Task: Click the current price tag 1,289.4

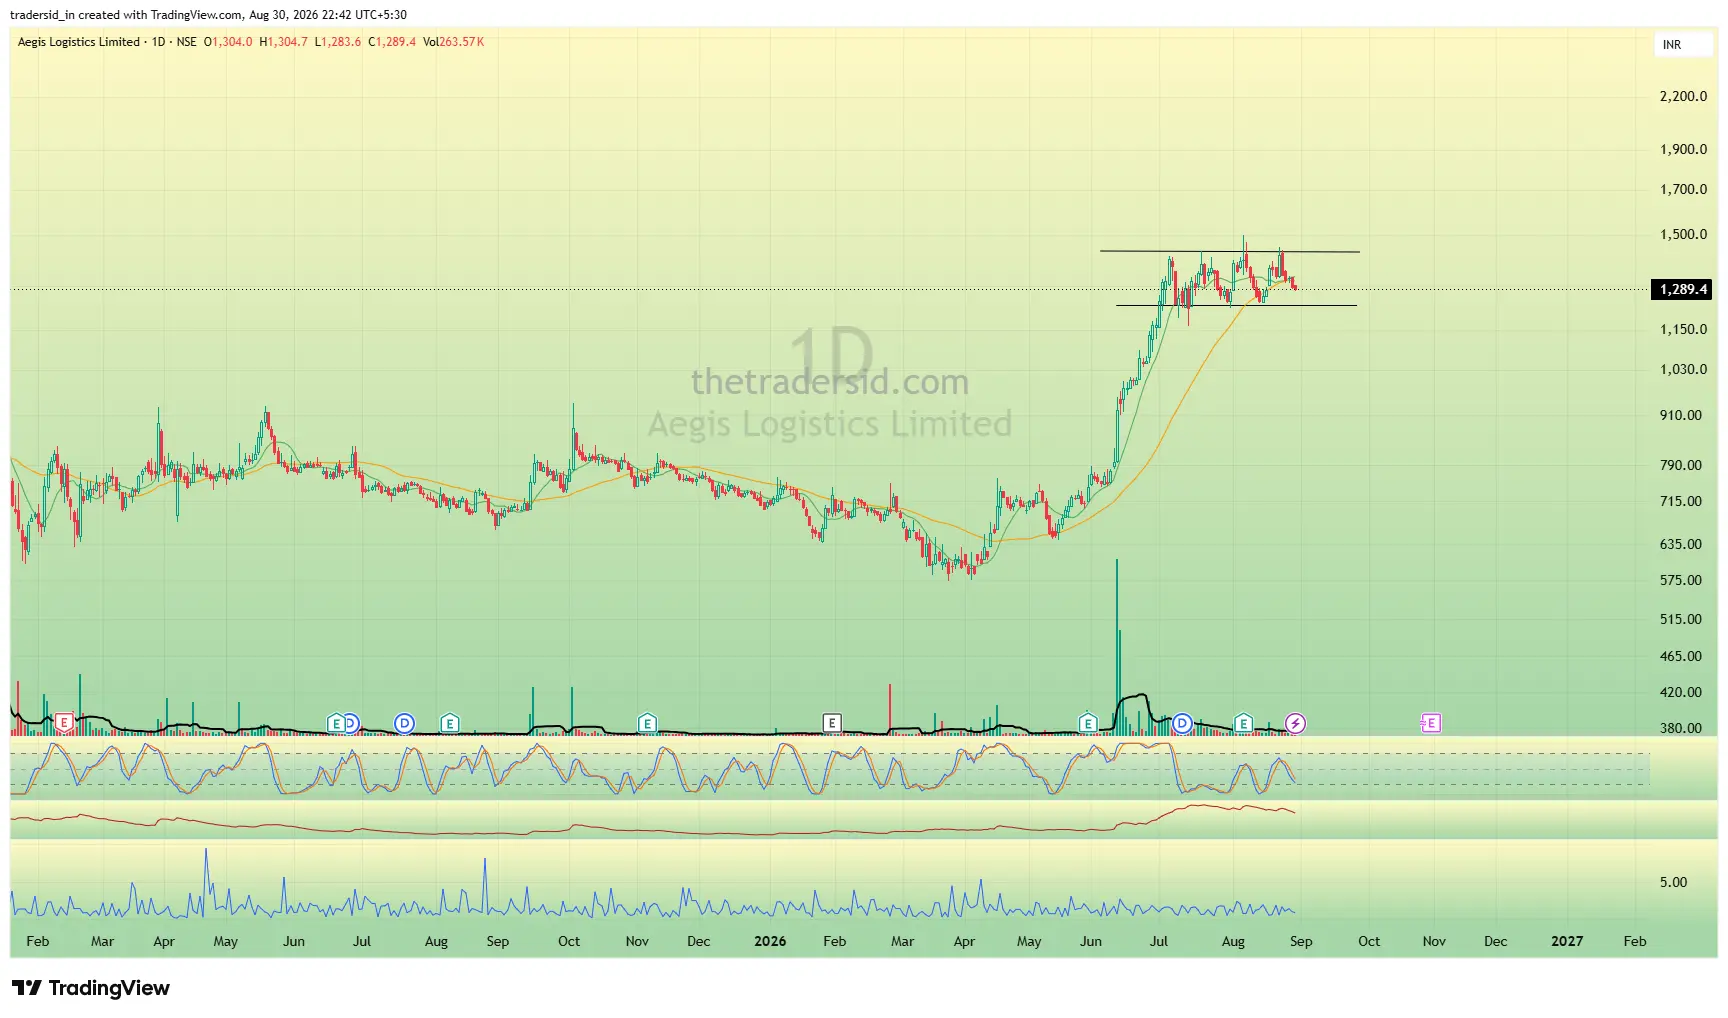Action: pos(1683,289)
